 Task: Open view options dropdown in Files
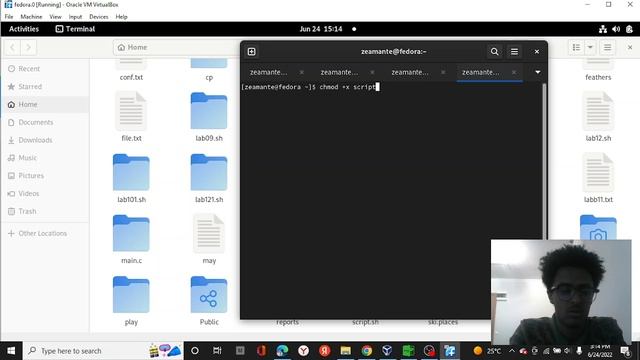point(590,47)
